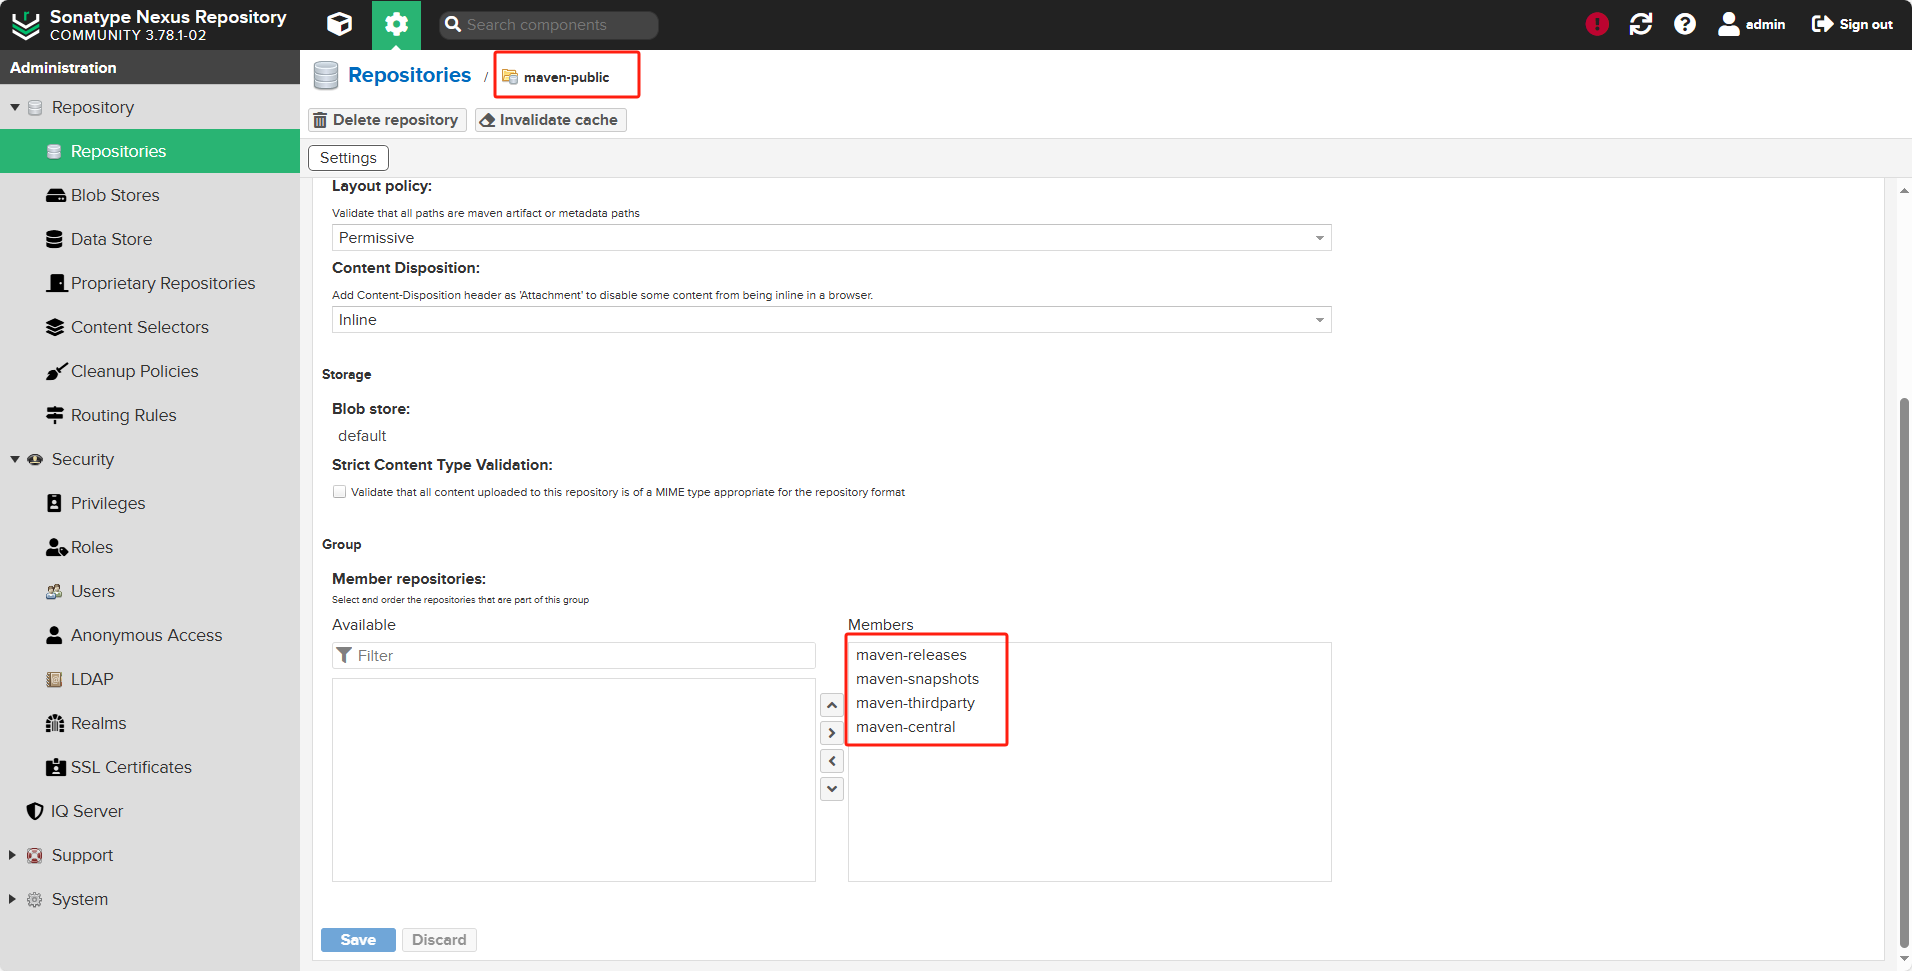
Task: Select the Administration gear icon
Action: (x=396, y=24)
